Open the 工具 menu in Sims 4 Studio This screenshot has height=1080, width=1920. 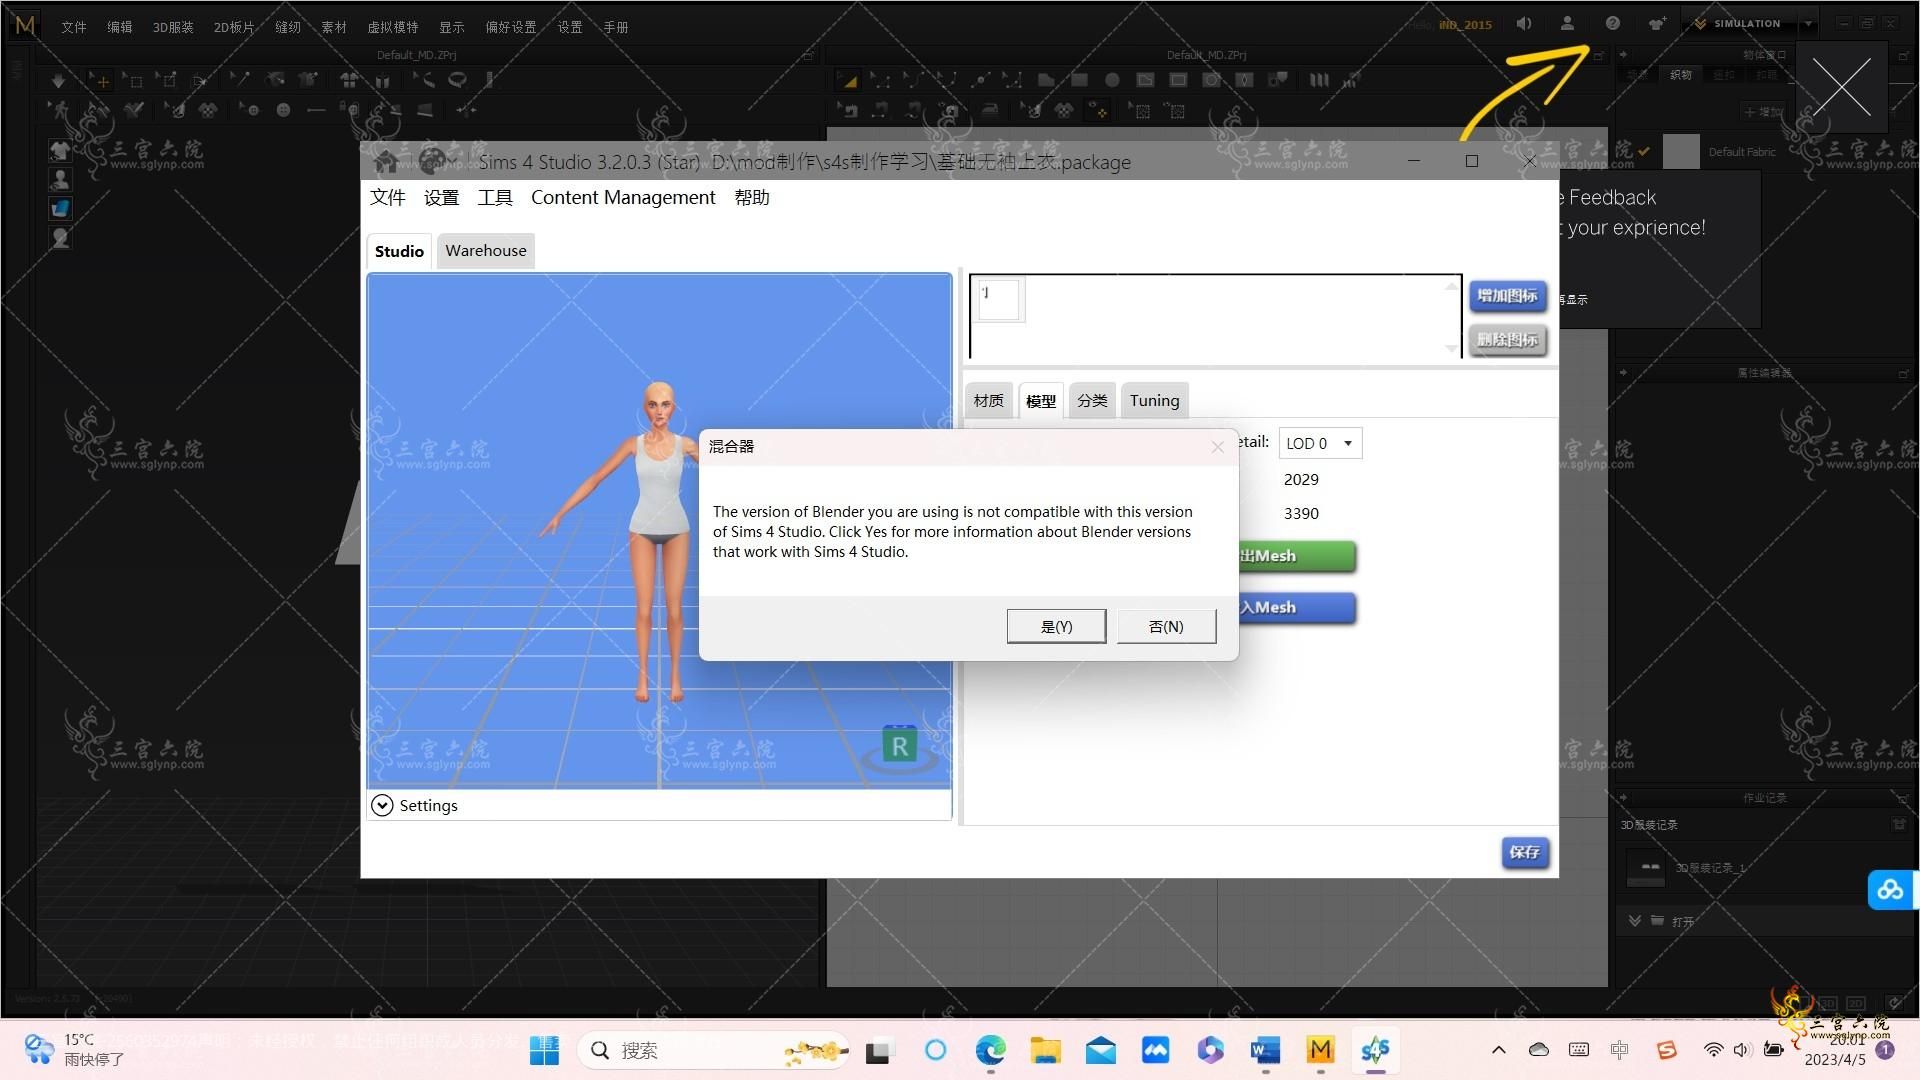495,197
